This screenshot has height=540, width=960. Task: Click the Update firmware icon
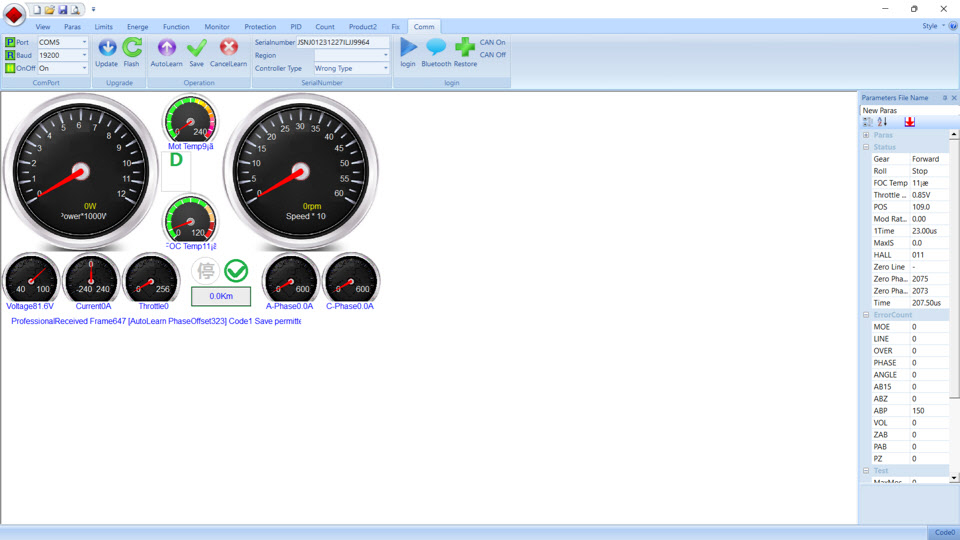107,48
